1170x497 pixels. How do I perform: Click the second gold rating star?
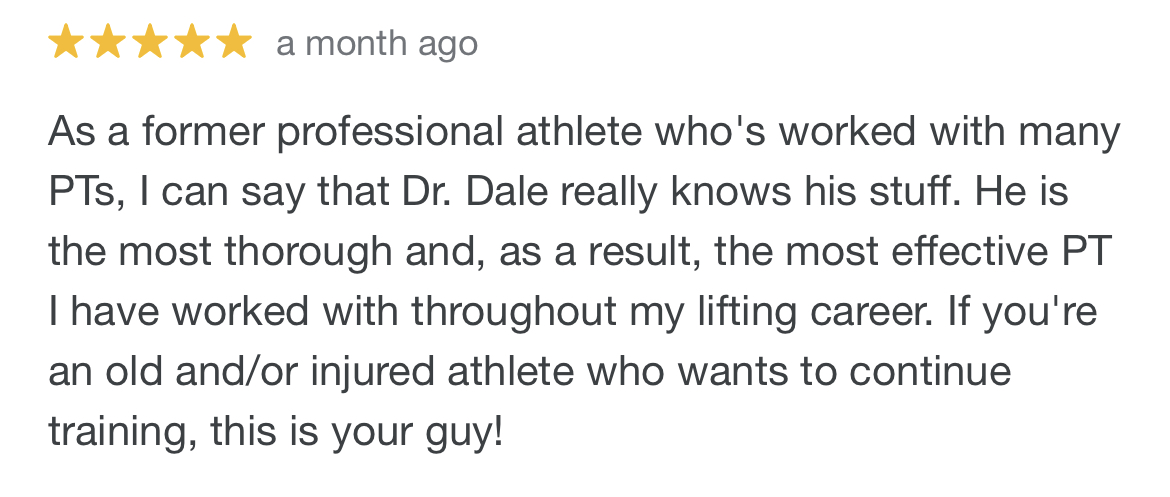pos(108,41)
